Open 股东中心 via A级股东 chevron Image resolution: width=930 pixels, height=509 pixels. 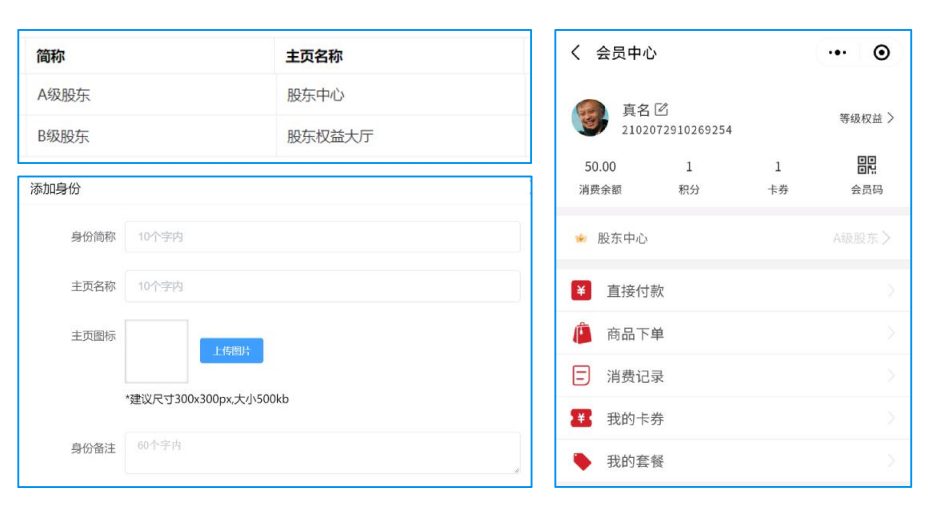[886, 238]
